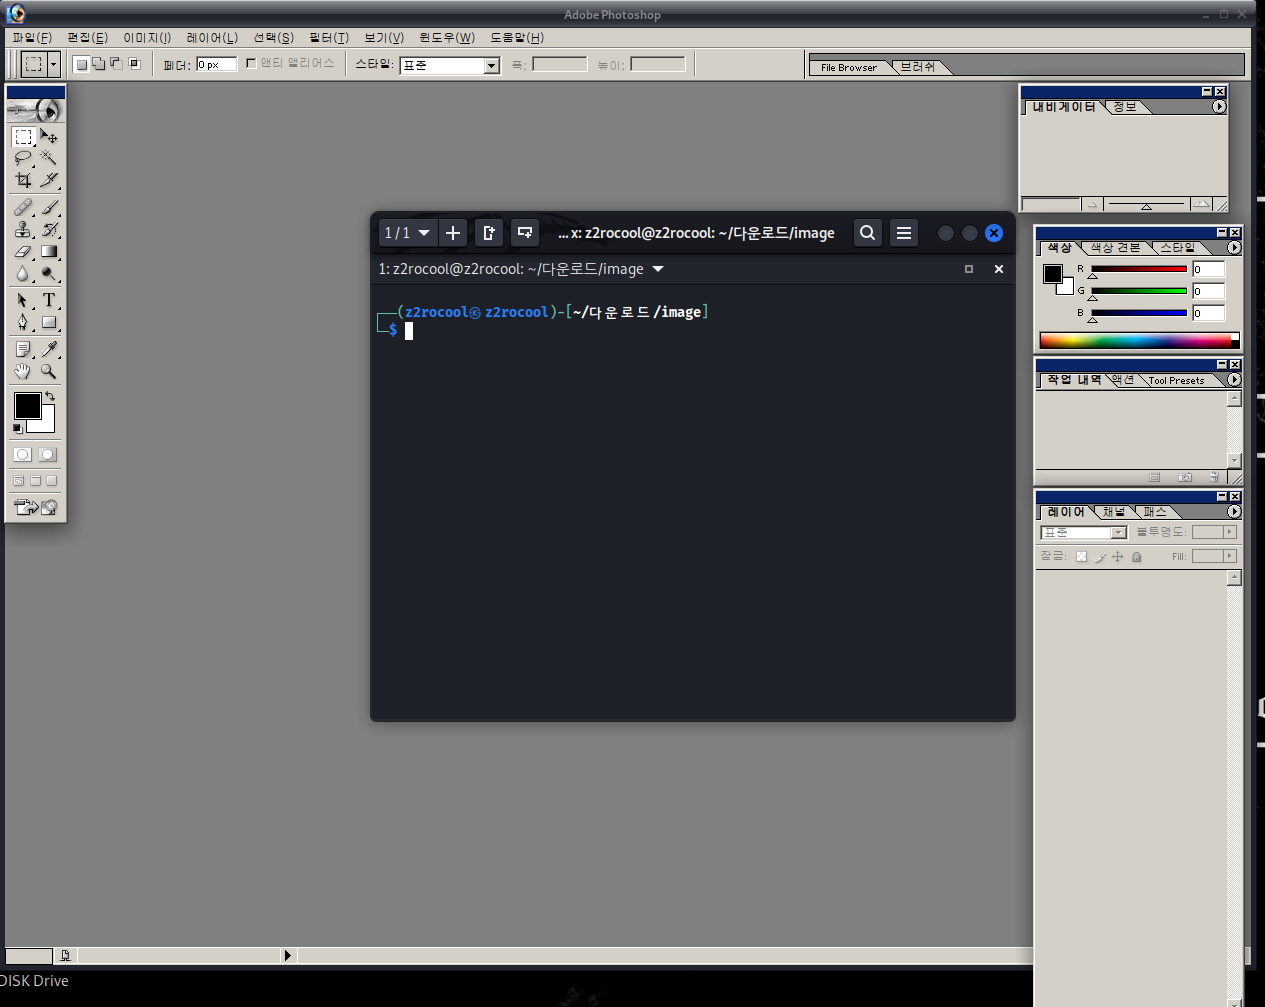Screen dimensions: 1265x1007
Task: Click Jump to ImageReady button
Action: (x=36, y=507)
